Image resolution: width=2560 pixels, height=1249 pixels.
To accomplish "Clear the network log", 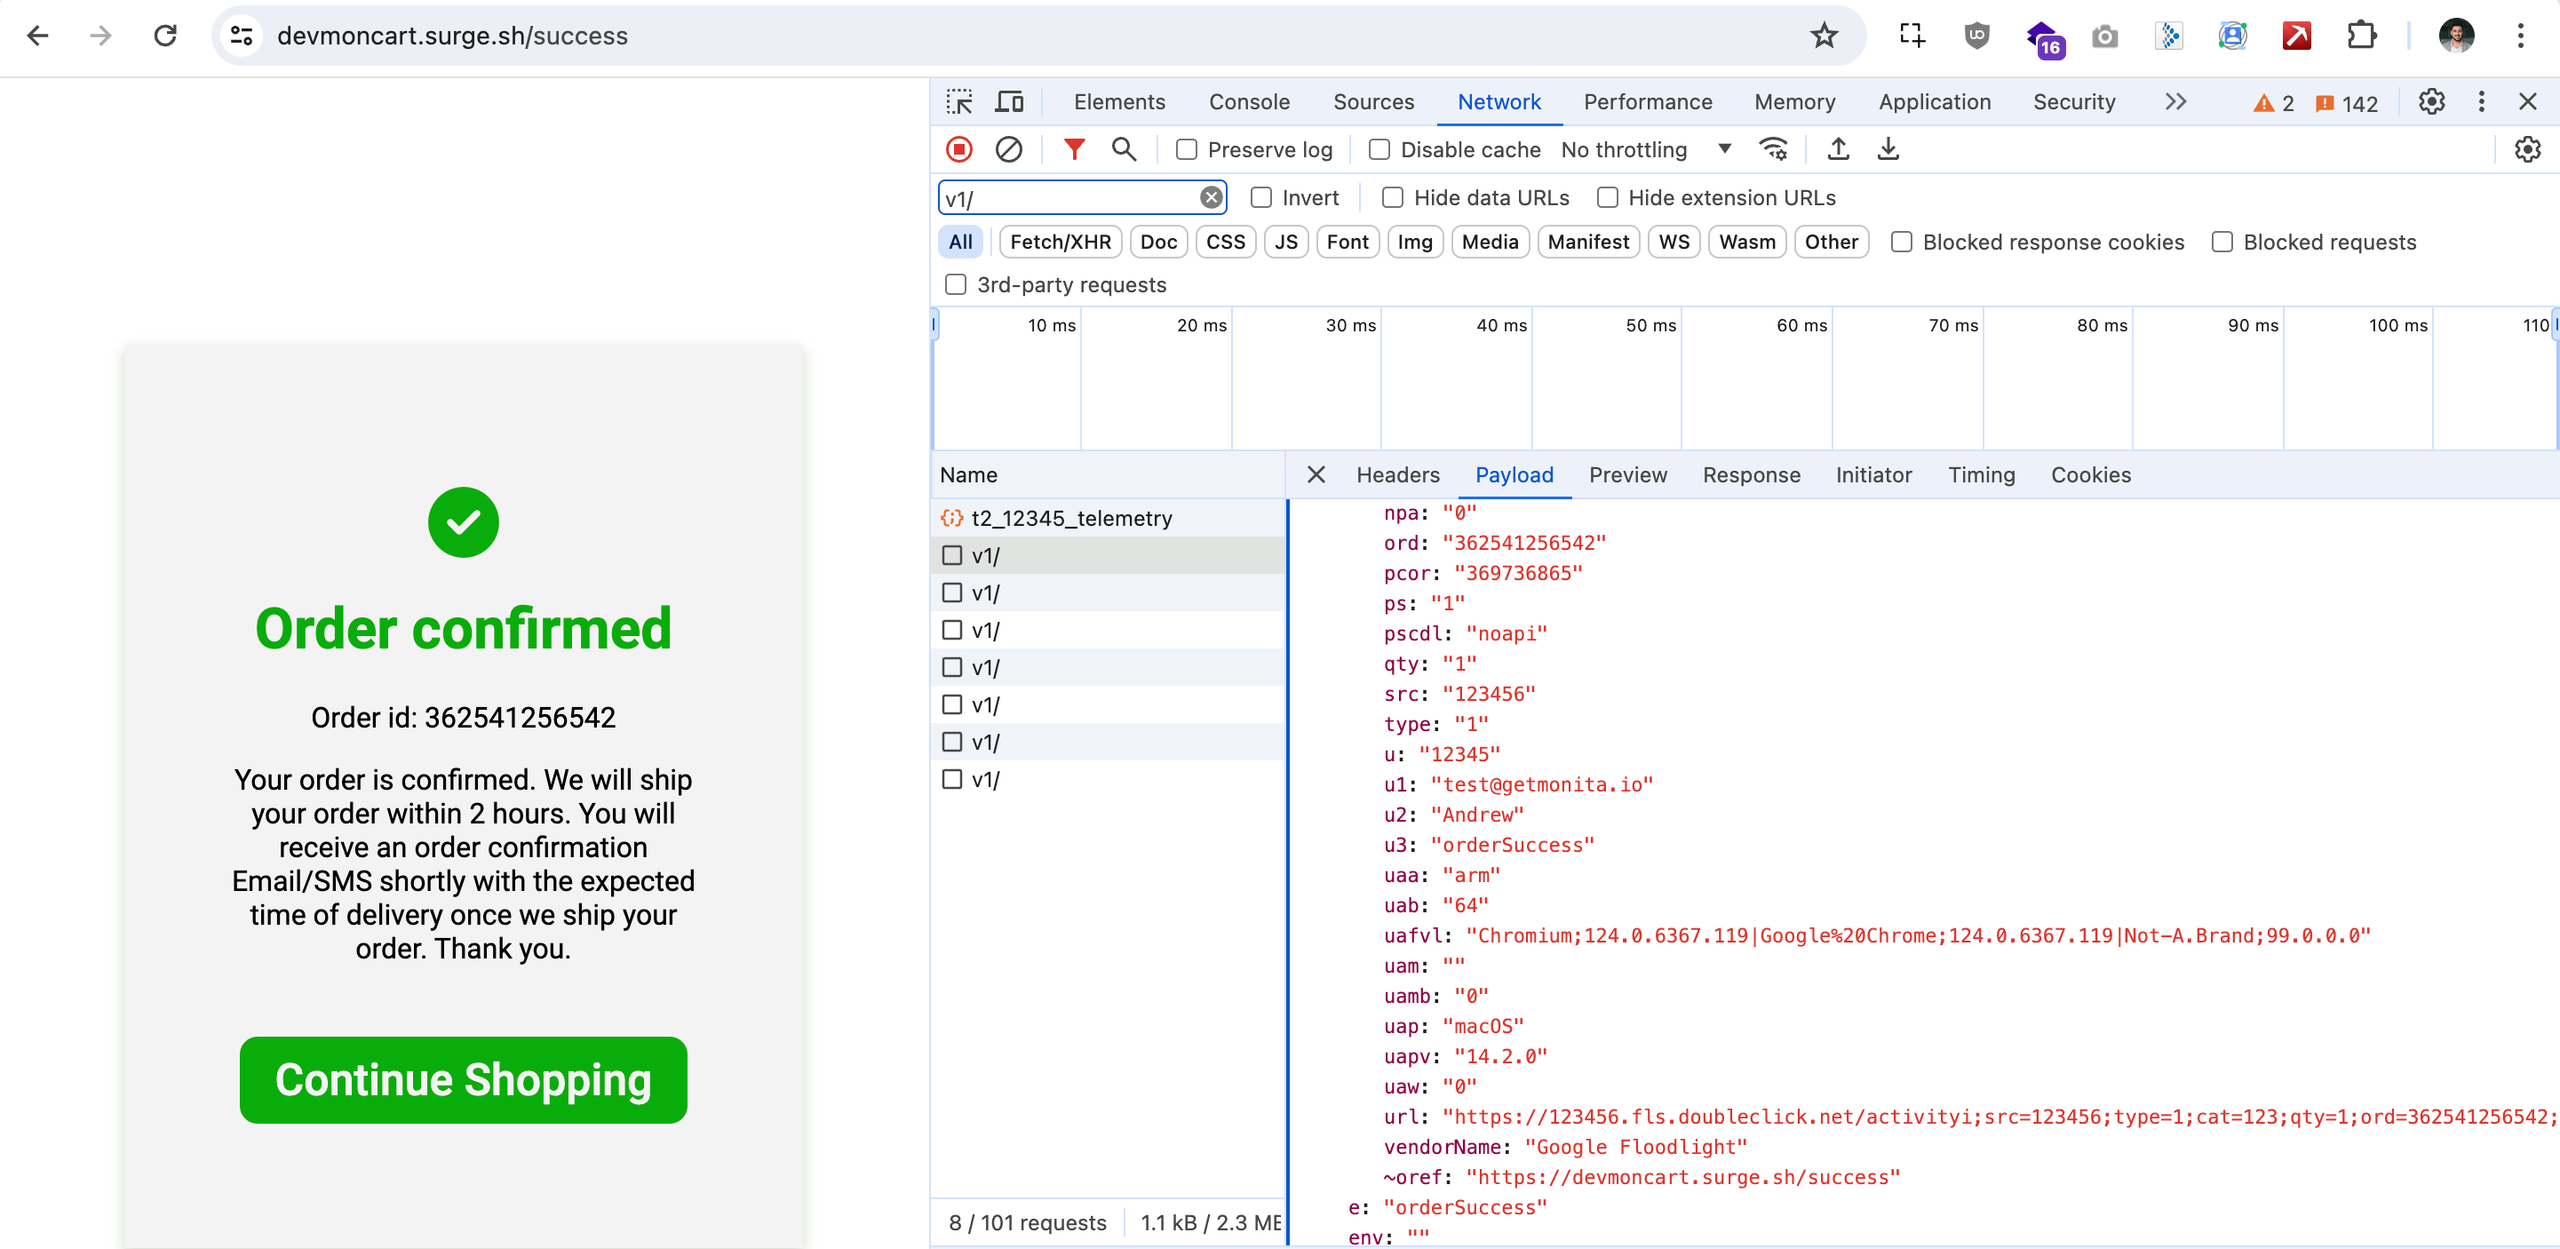I will pos(1009,149).
